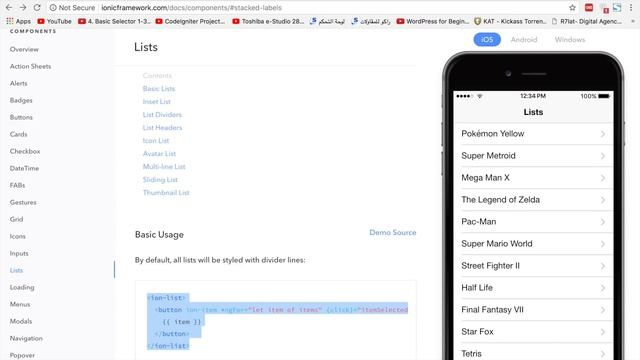Switch the preview to iOS
Image resolution: width=640 pixels, height=360 pixels.
487,40
